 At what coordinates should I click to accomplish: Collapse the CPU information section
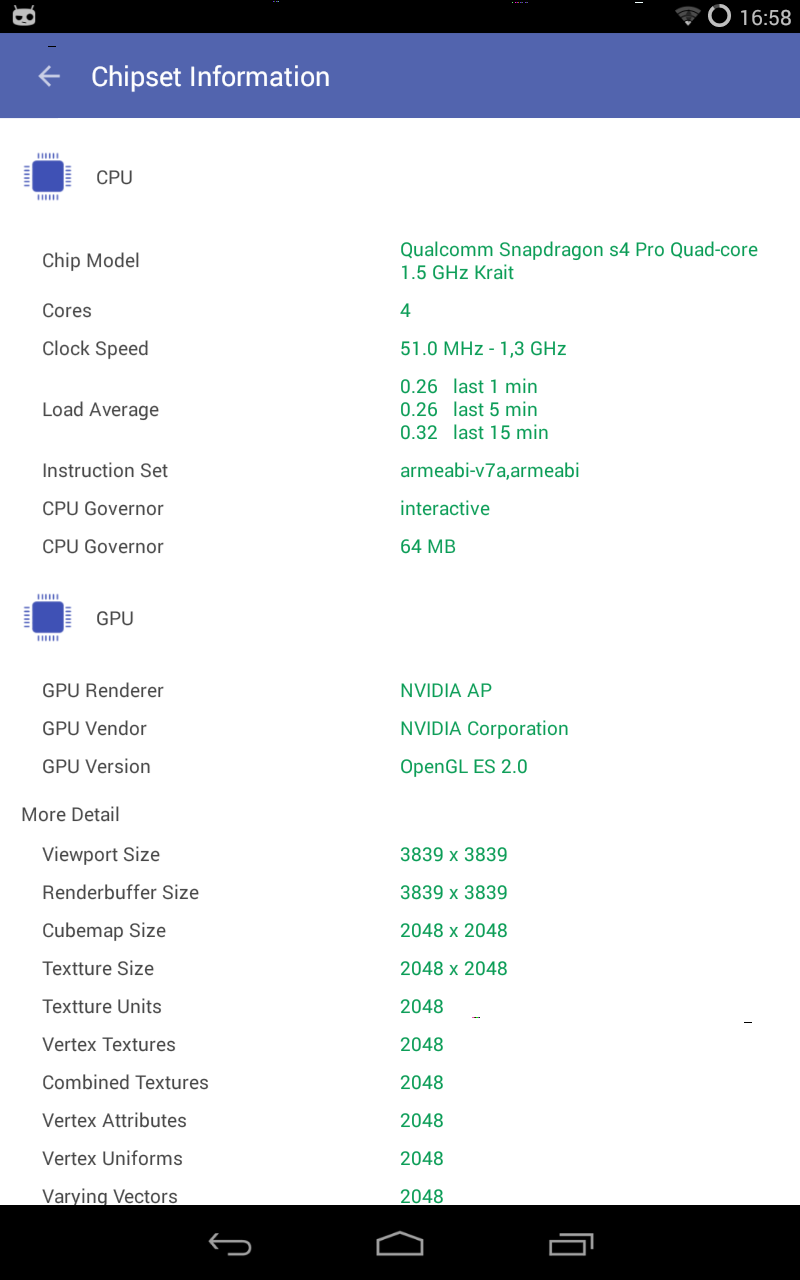pyautogui.click(x=114, y=177)
